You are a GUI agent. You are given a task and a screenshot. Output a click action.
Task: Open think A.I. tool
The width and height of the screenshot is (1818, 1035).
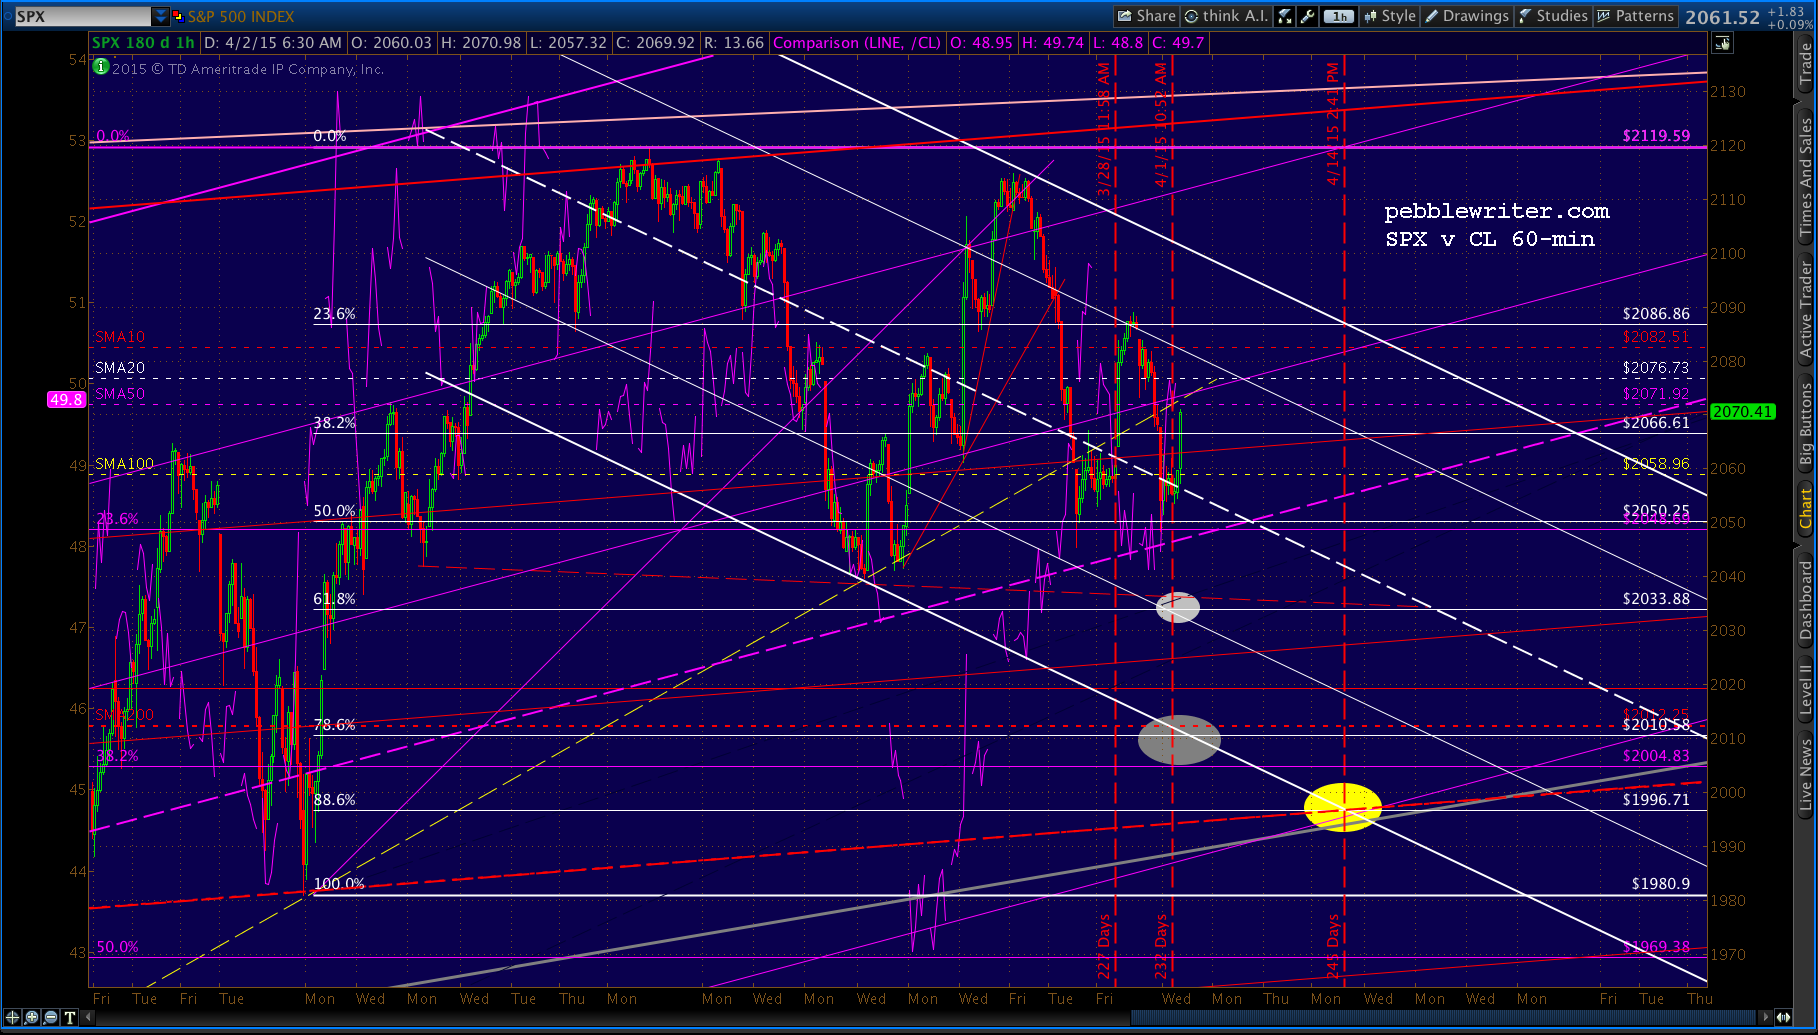[x=1226, y=16]
